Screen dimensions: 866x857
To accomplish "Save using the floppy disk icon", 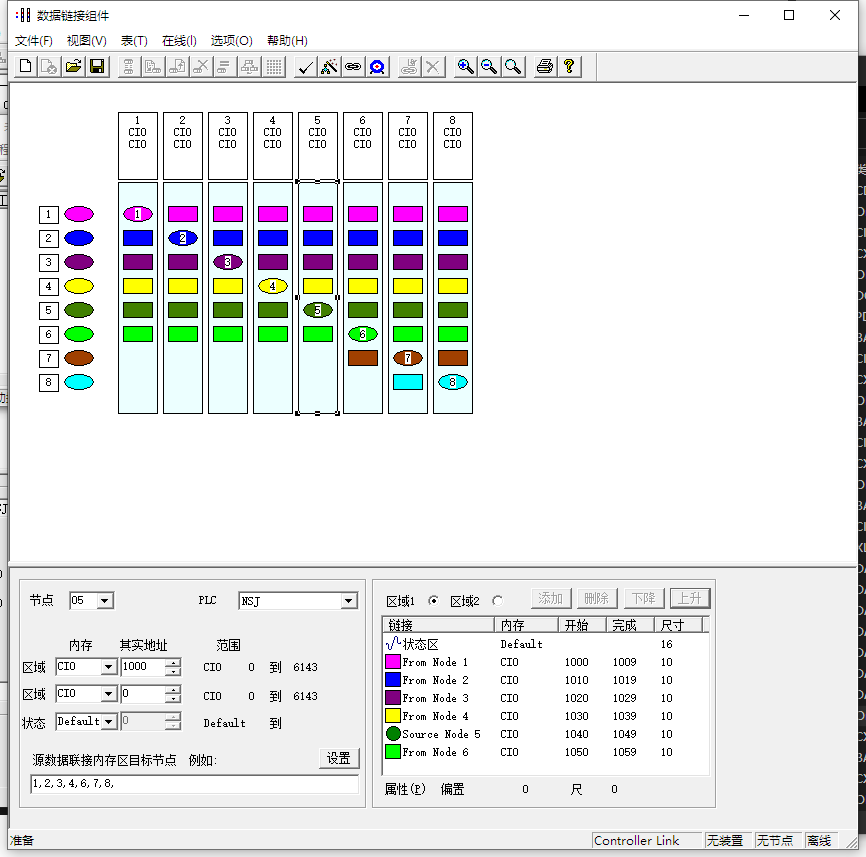I will point(97,67).
